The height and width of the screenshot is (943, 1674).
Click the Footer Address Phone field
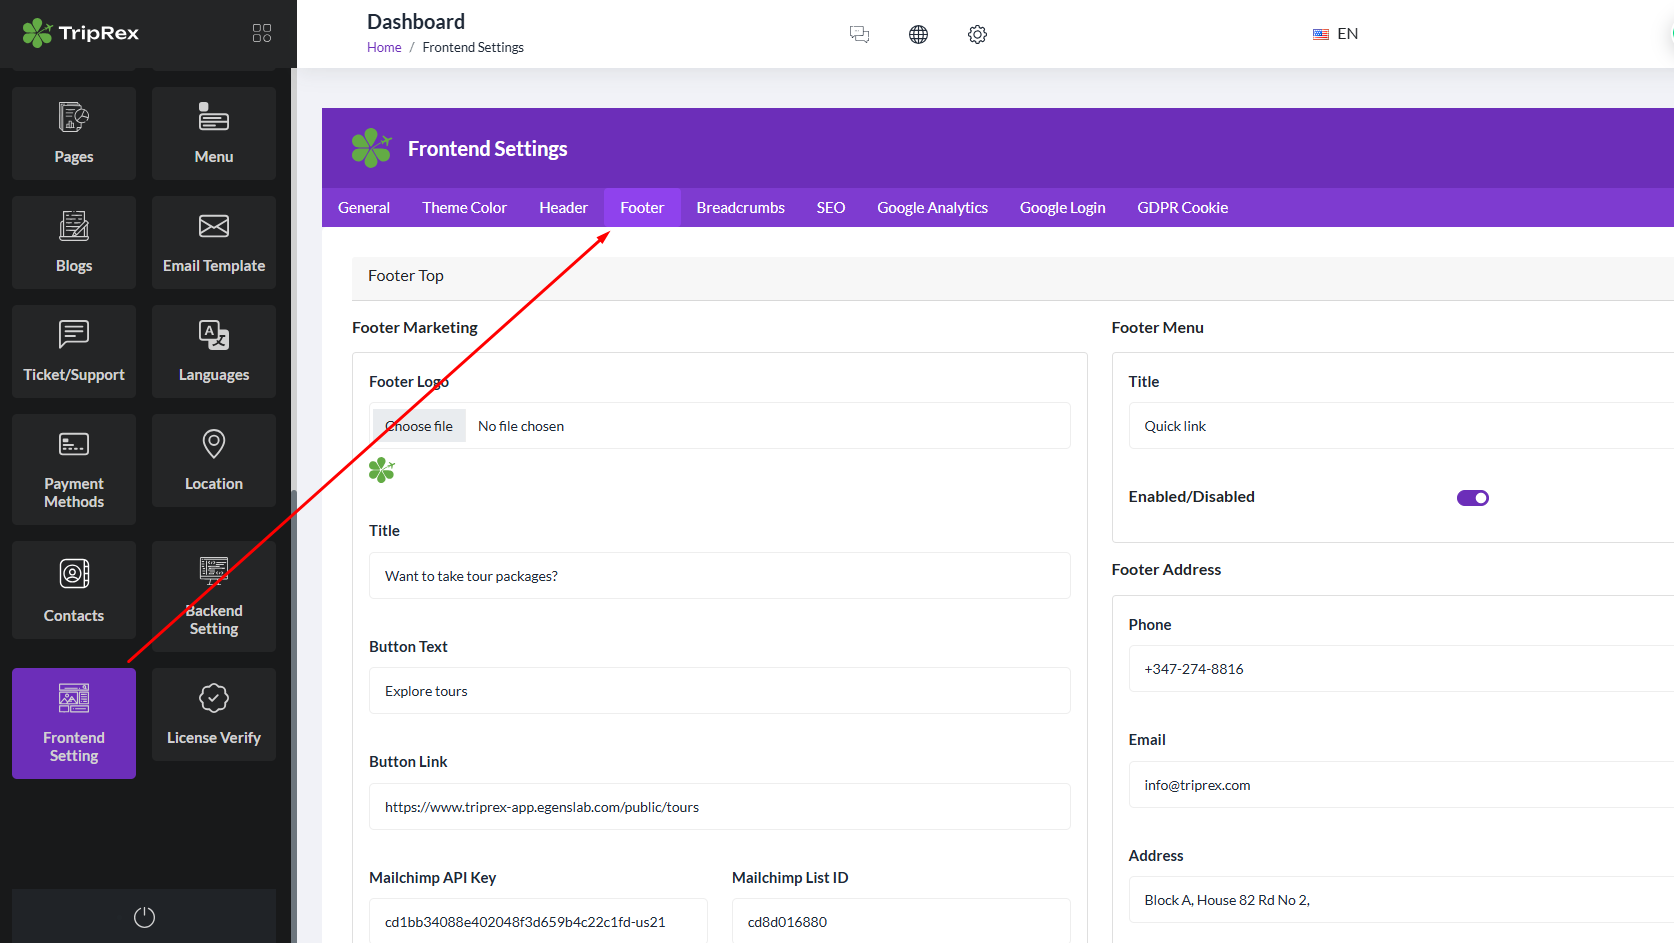tap(1400, 669)
